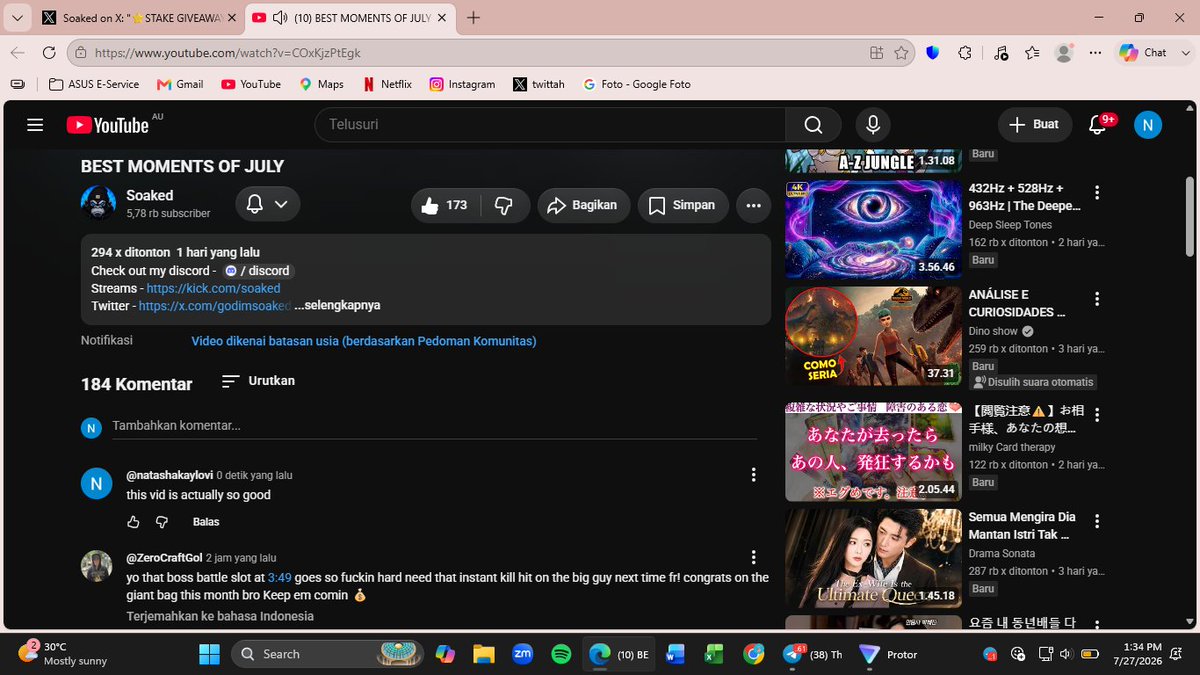Open x.com/godimsoaked Twitter link

coord(215,306)
